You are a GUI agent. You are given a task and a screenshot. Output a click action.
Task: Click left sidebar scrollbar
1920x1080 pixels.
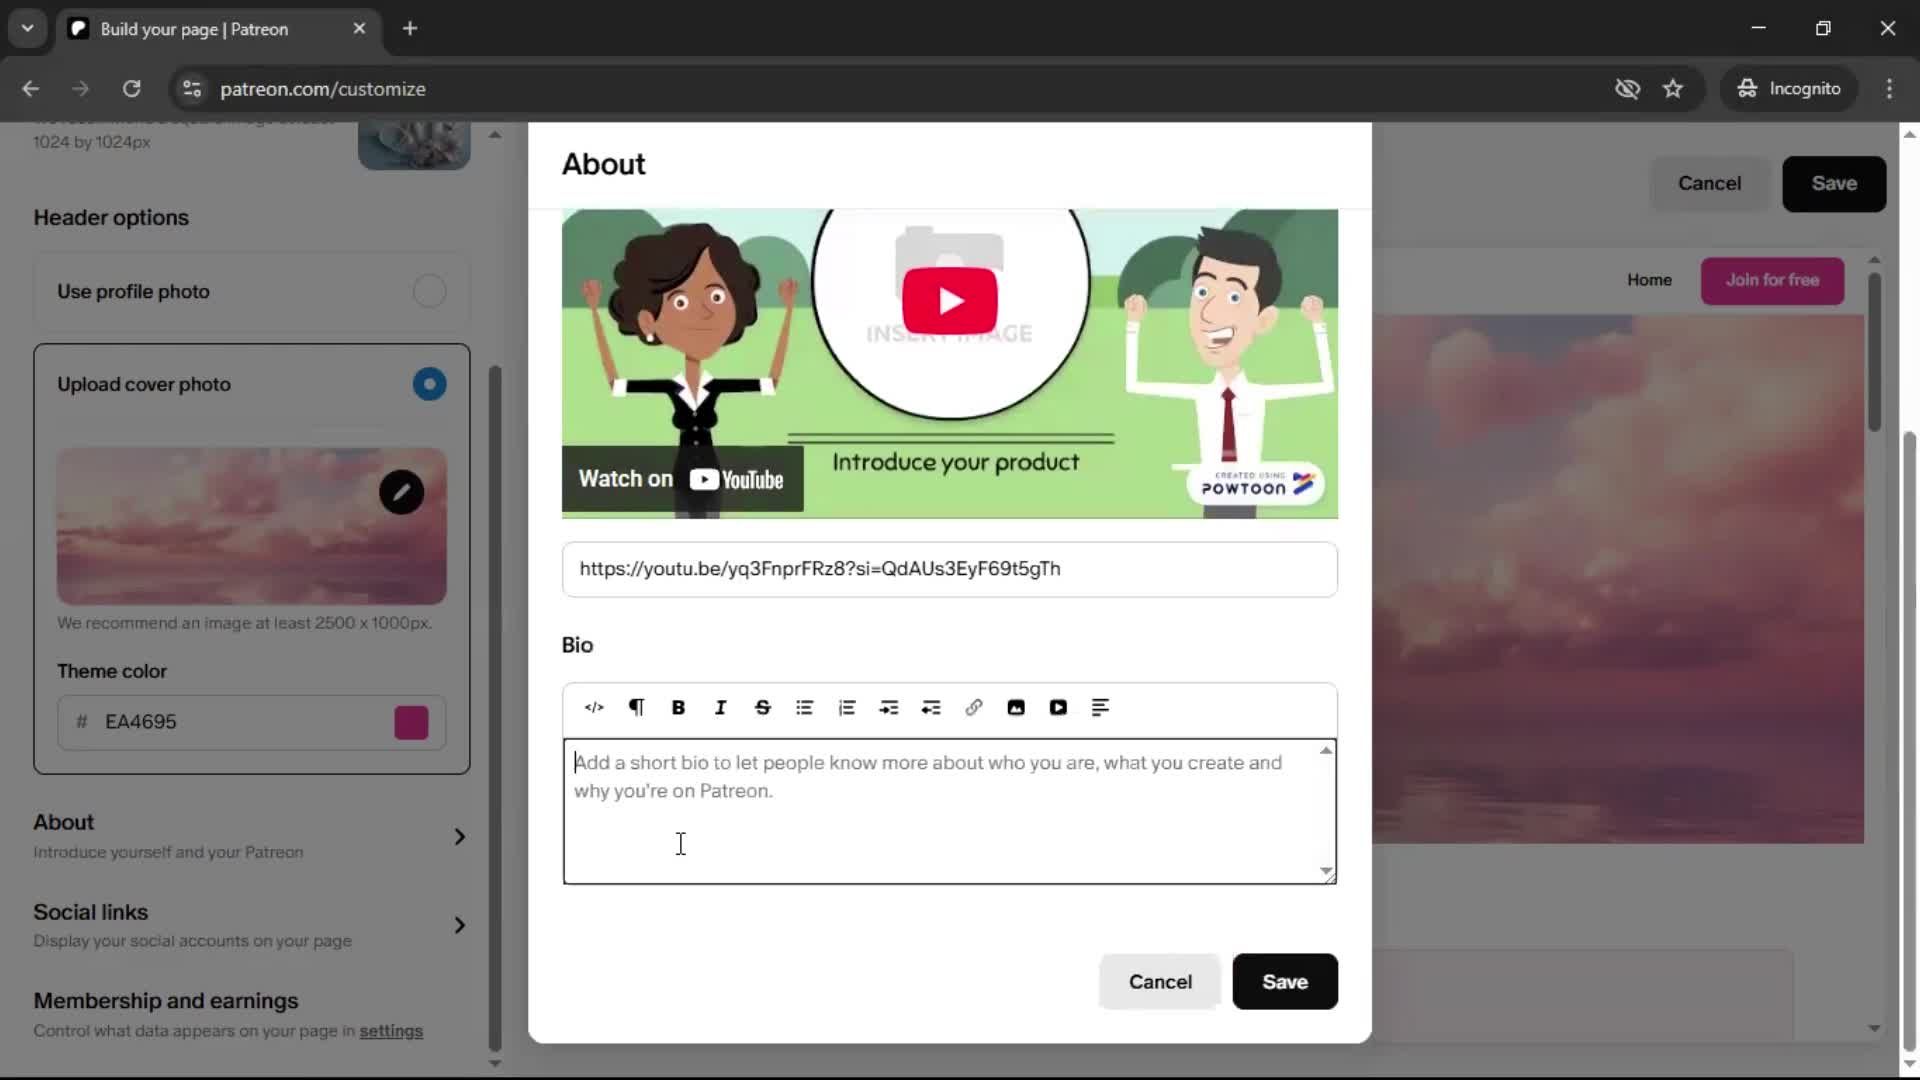pyautogui.click(x=494, y=707)
